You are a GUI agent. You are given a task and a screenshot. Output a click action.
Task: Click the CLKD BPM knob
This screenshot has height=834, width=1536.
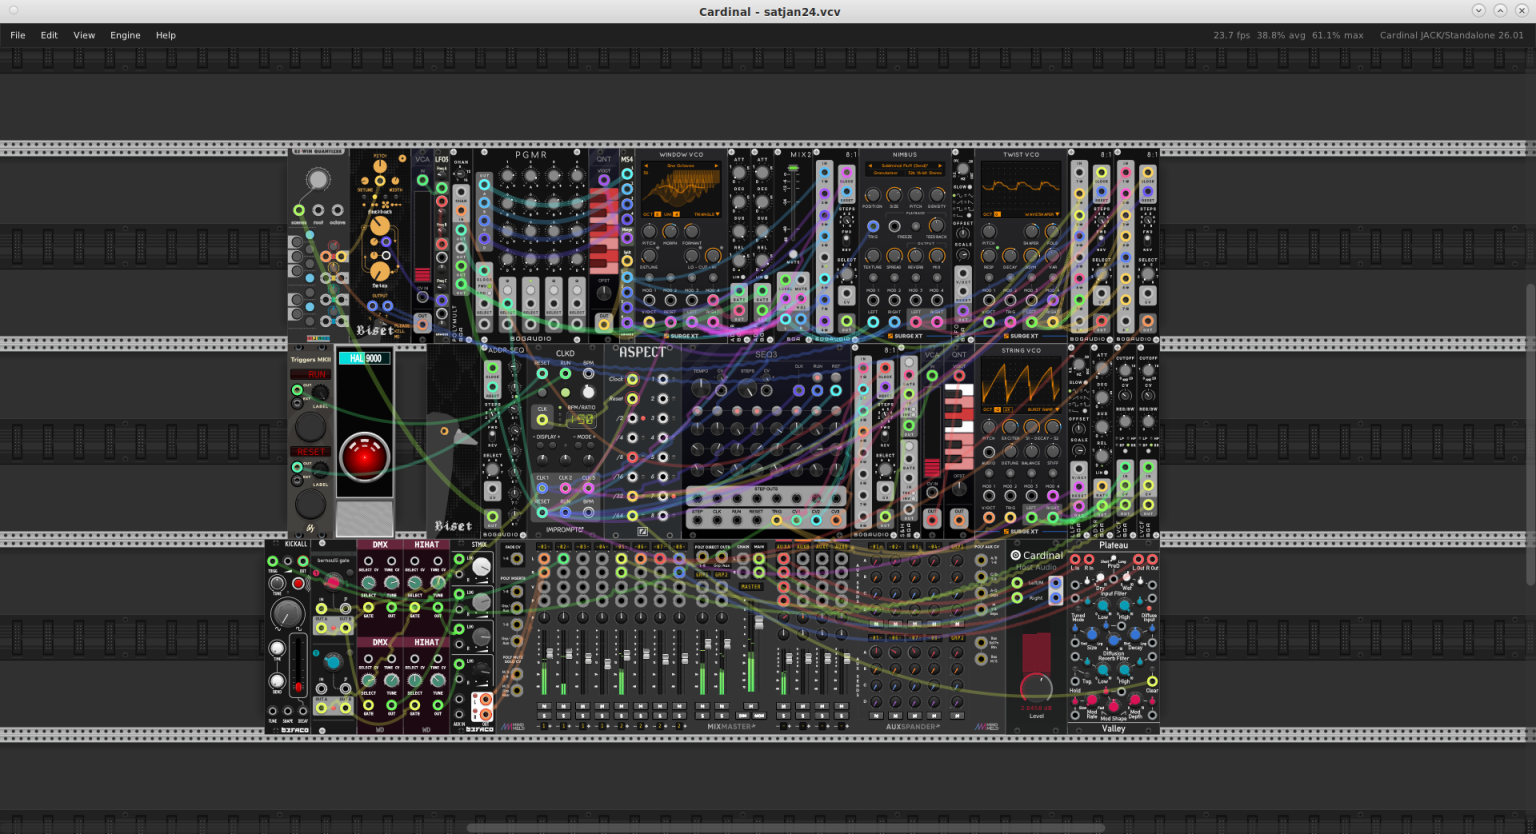[588, 391]
